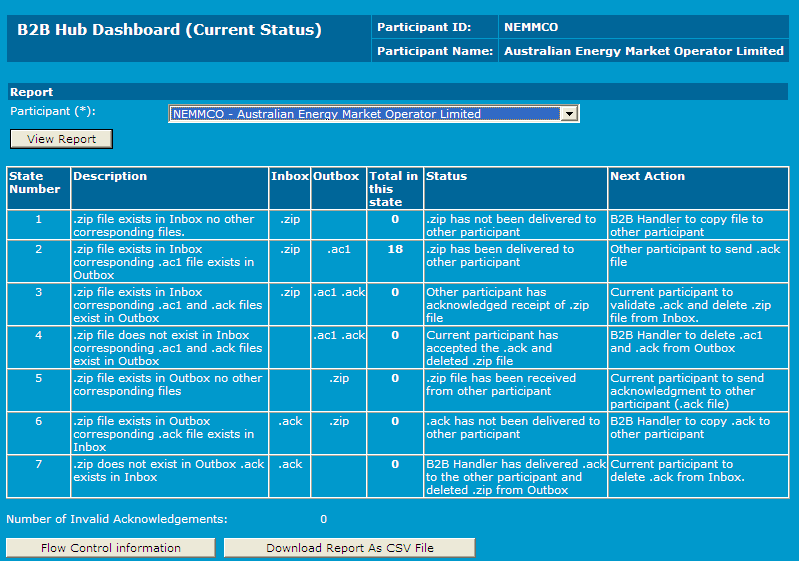Viewport: 799px width, 561px height.
Task: Click the Participant ID value NEMMCO
Action: (531, 27)
